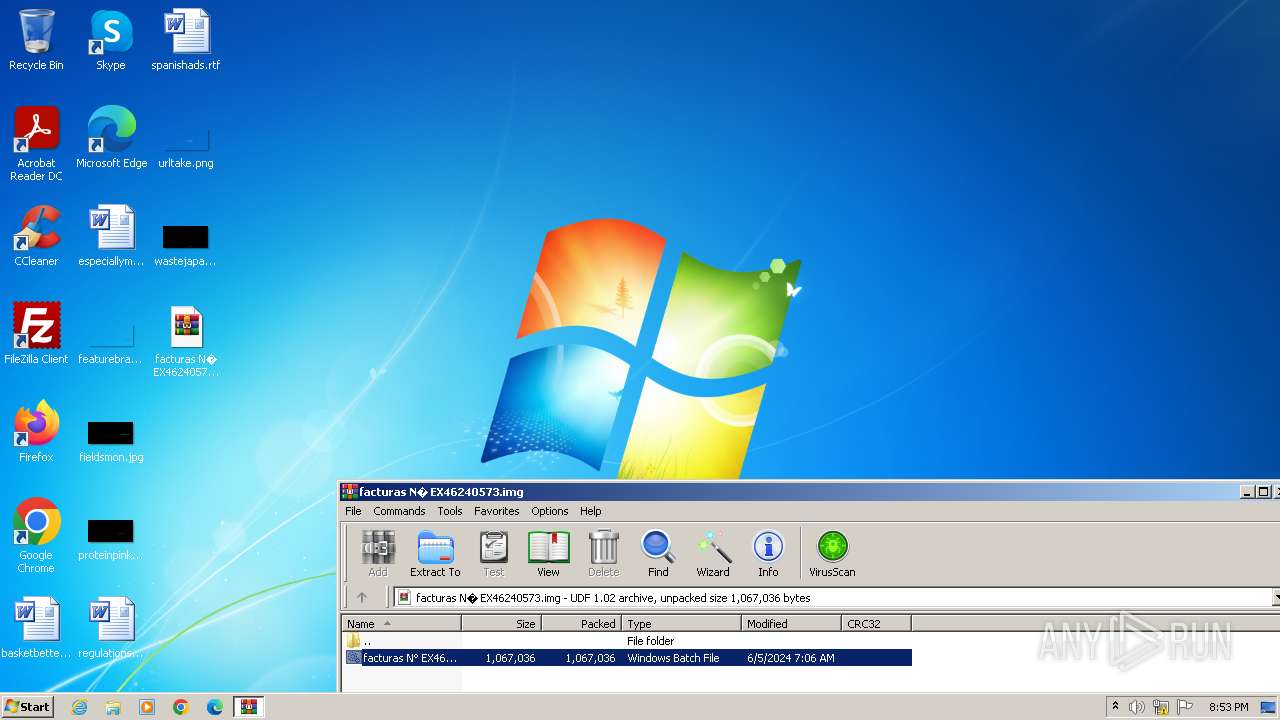
Task: Sort file list by Size column
Action: 502,623
